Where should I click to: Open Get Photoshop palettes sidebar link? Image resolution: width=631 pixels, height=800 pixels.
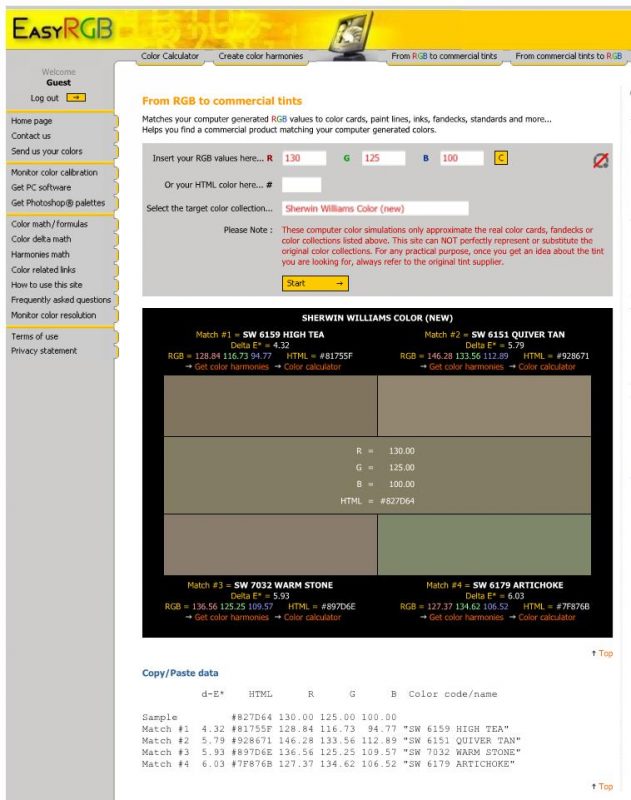click(x=57, y=202)
